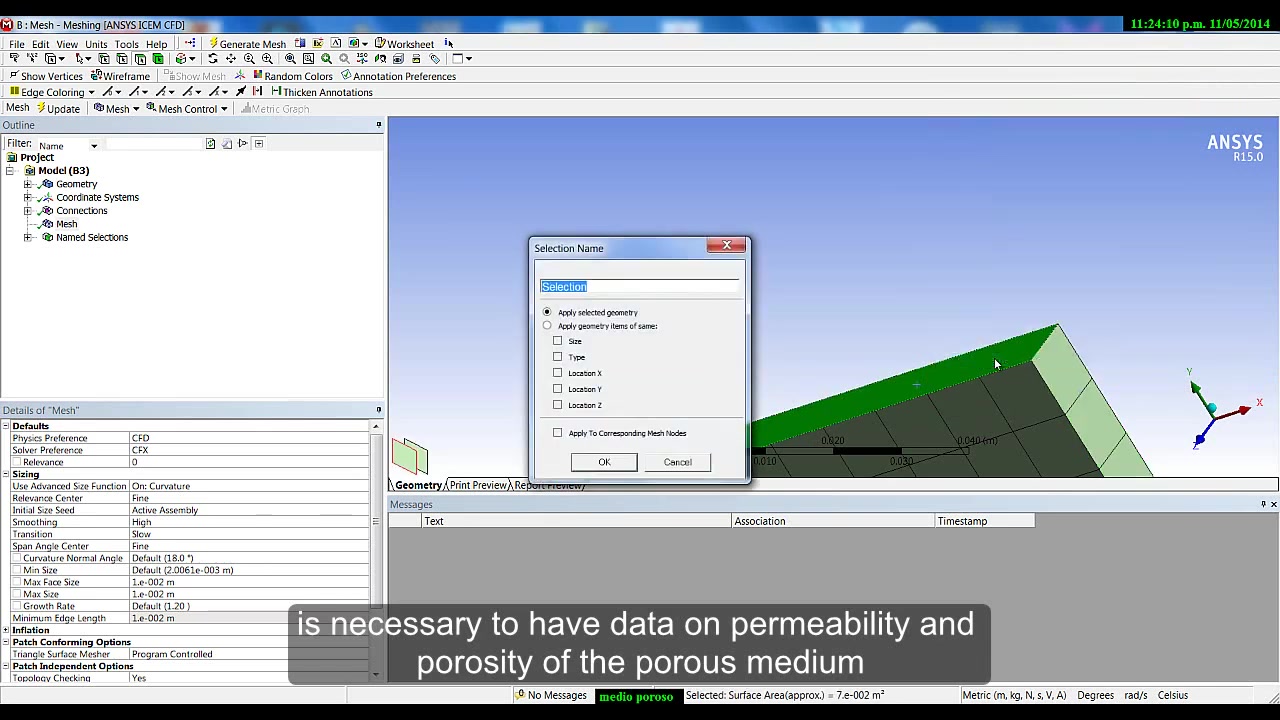Select the Mesh item in Outline tree

[x=66, y=224]
